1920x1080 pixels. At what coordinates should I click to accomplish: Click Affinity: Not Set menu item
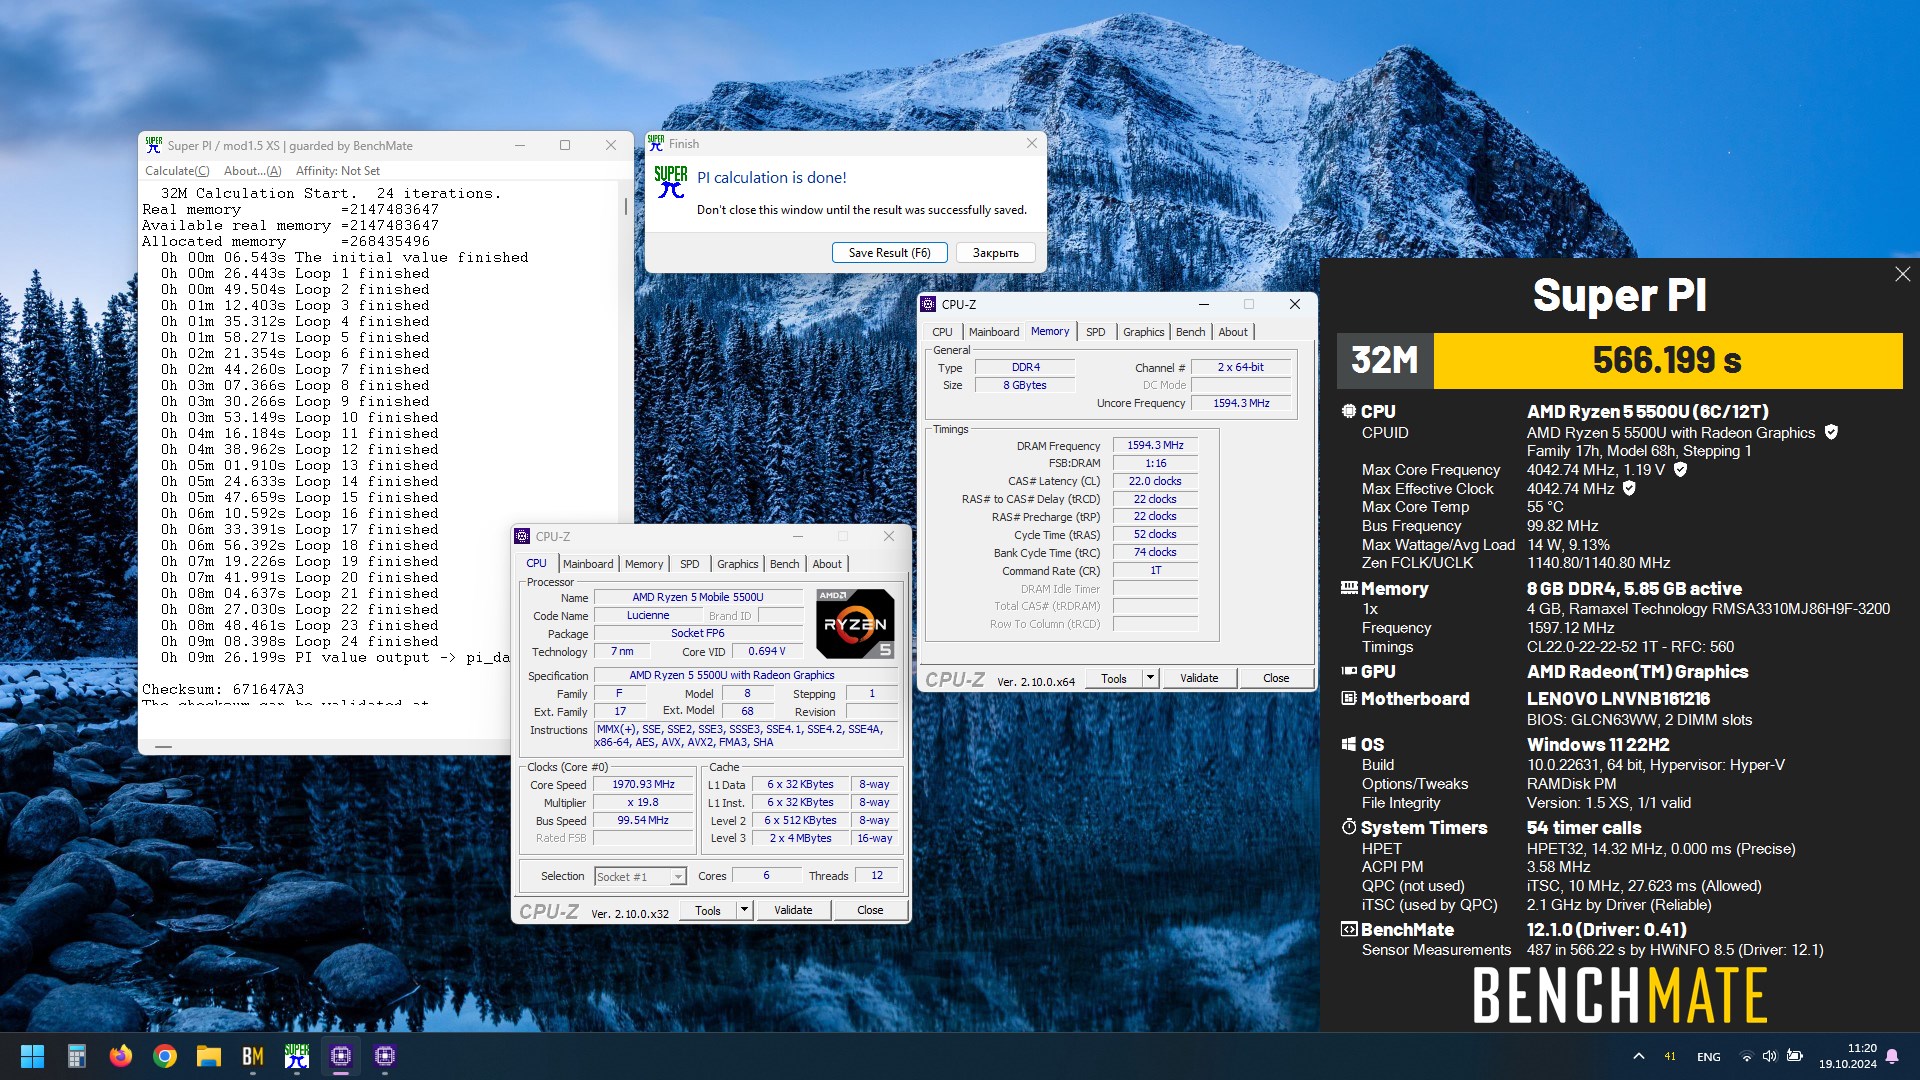pos(337,171)
